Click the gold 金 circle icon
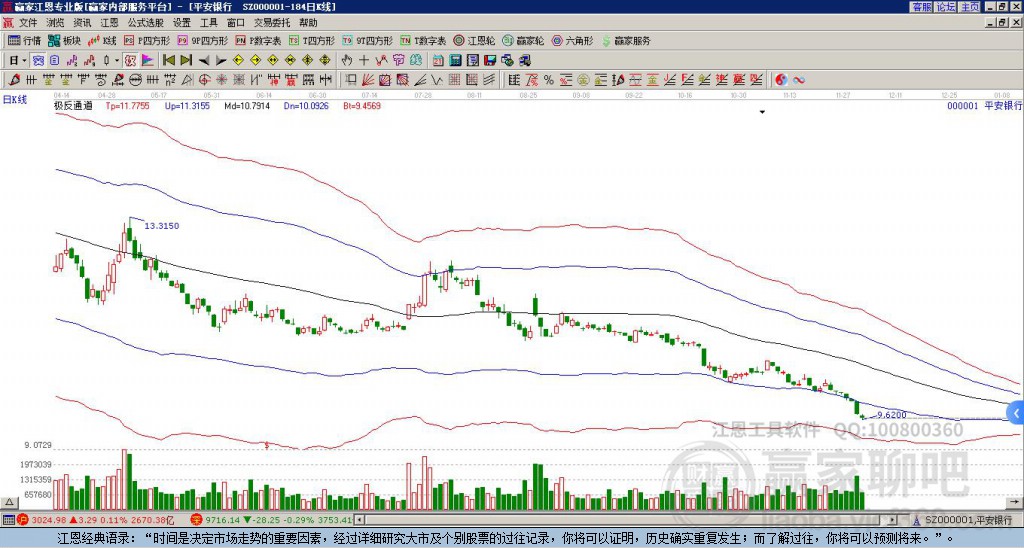 [x=583, y=80]
